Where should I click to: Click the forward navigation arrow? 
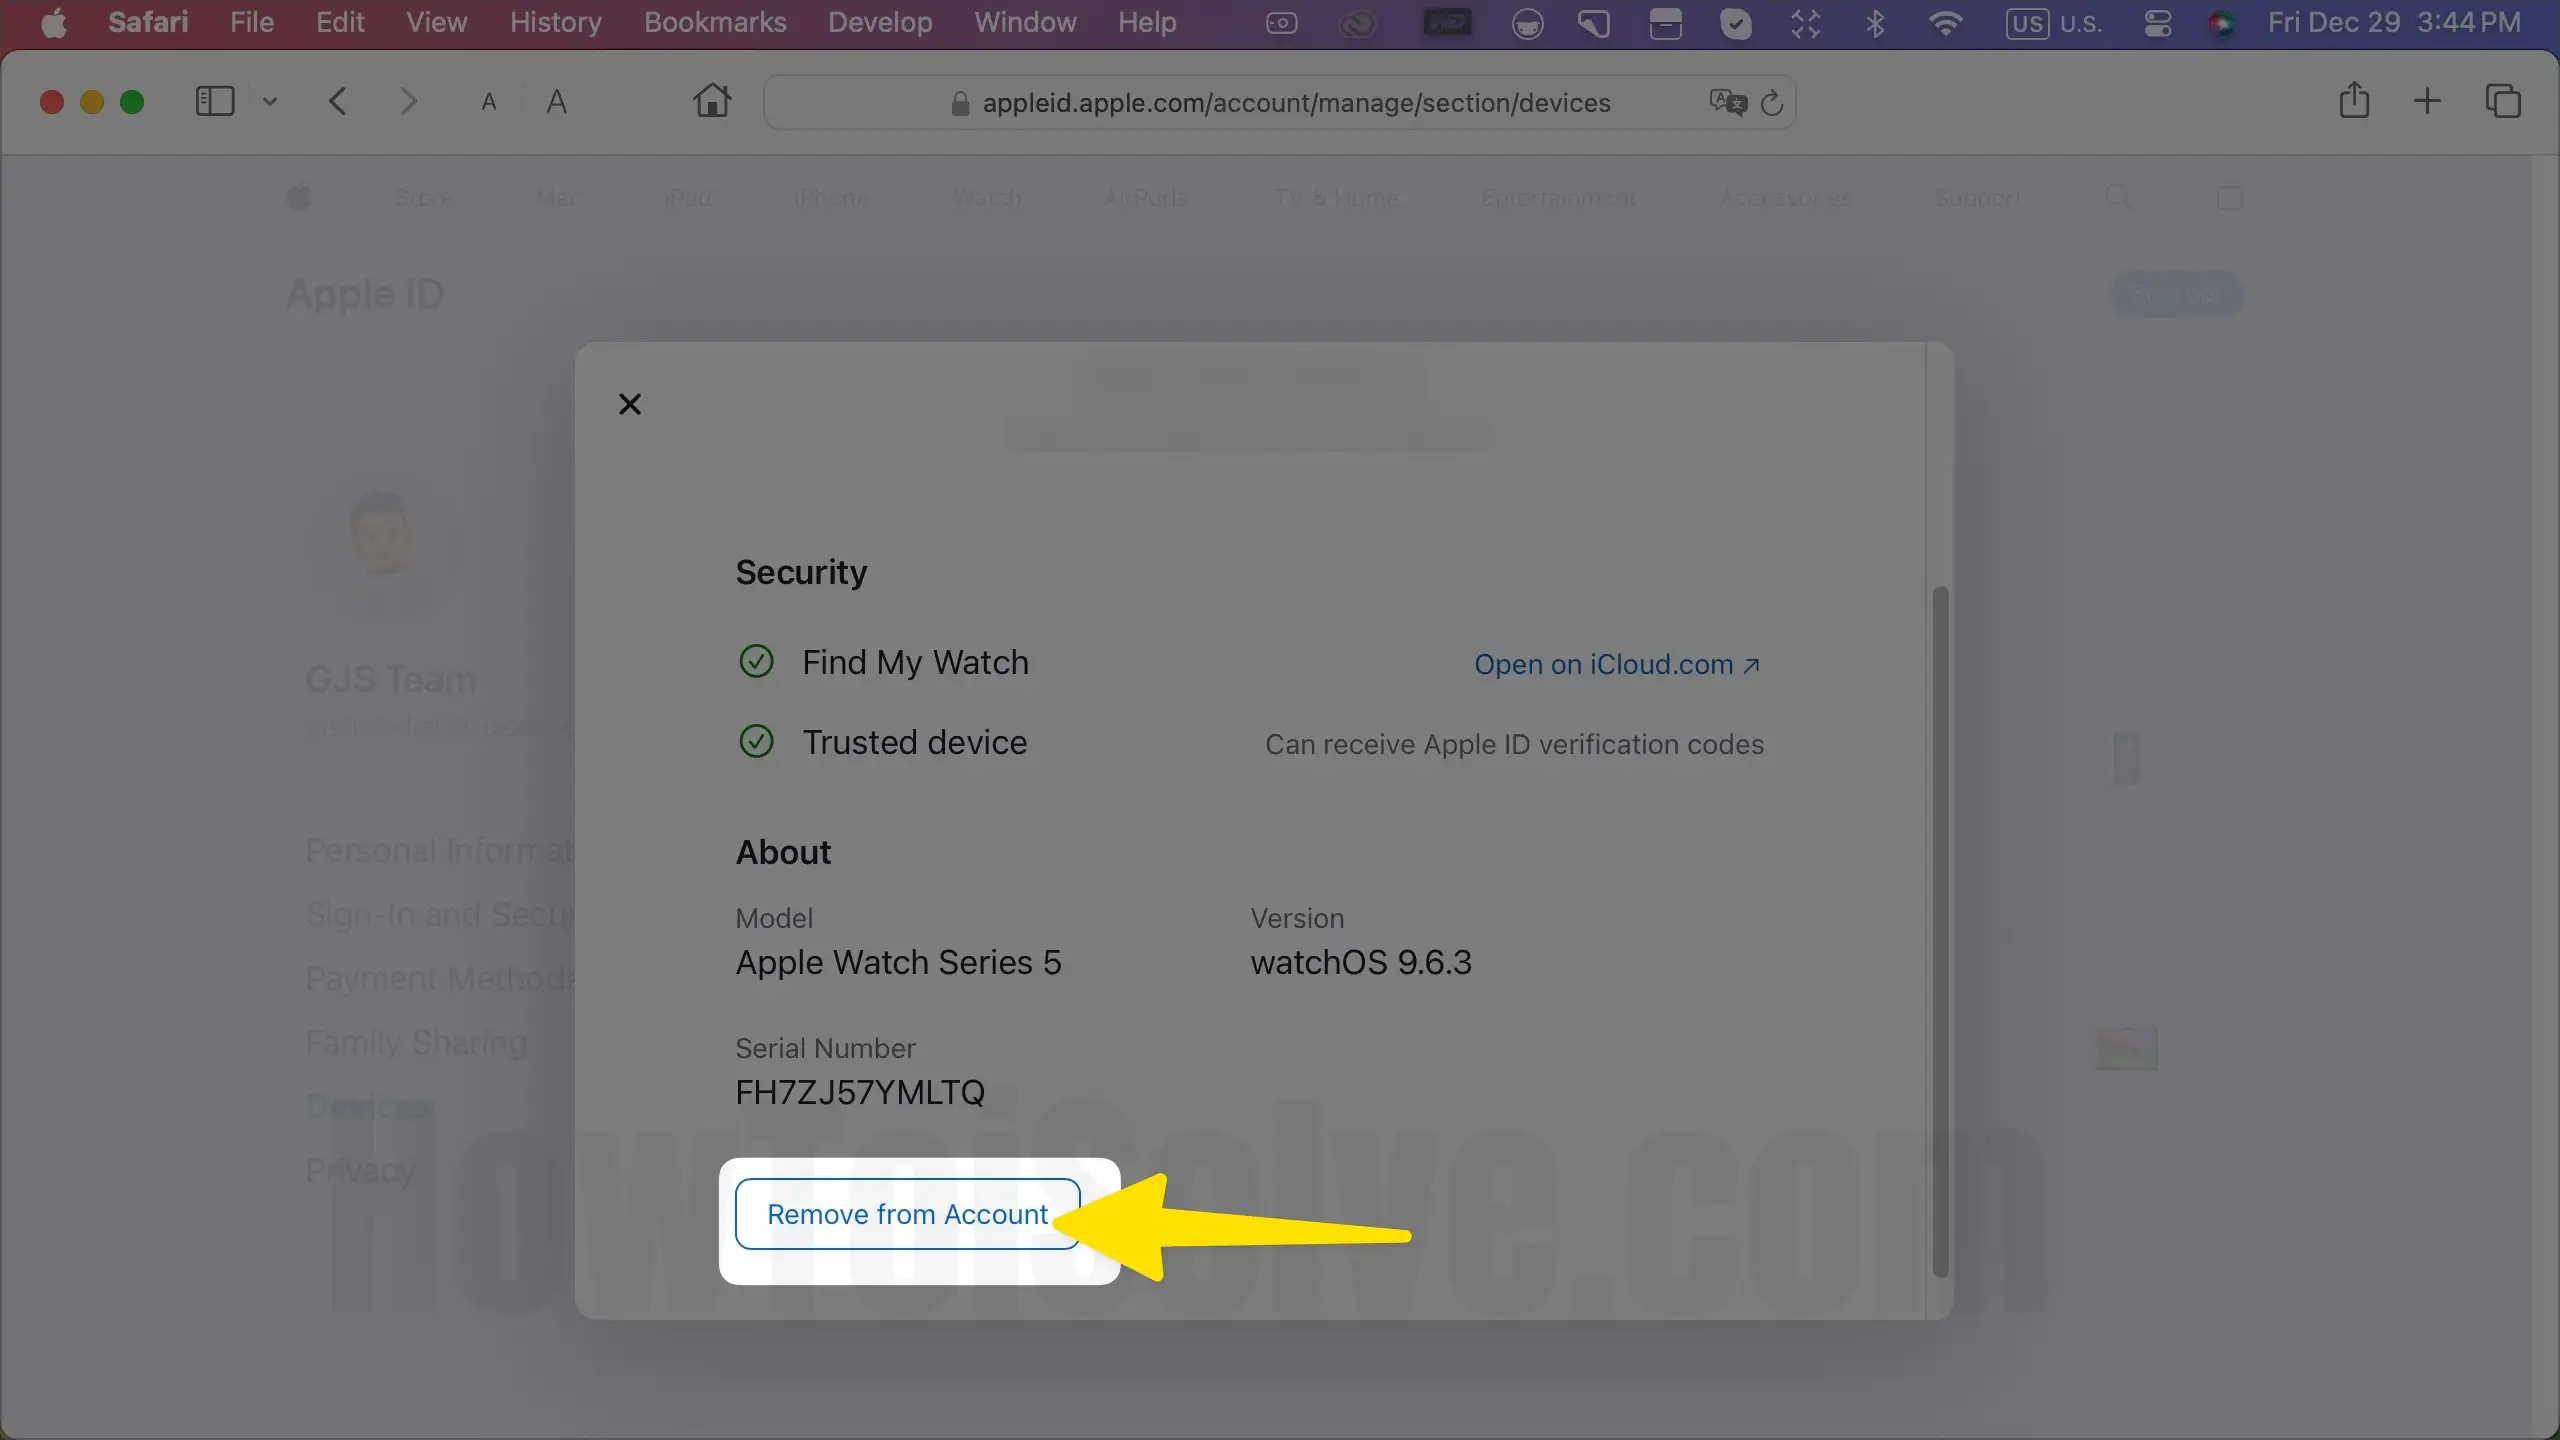pyautogui.click(x=407, y=101)
